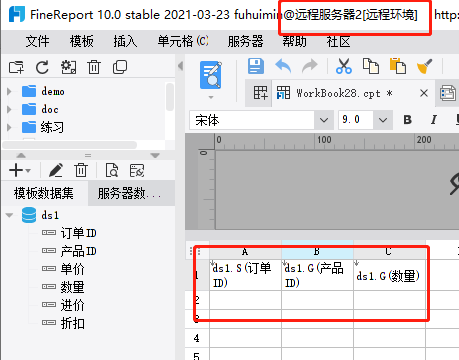Copy selection using the copy icon

click(x=371, y=66)
